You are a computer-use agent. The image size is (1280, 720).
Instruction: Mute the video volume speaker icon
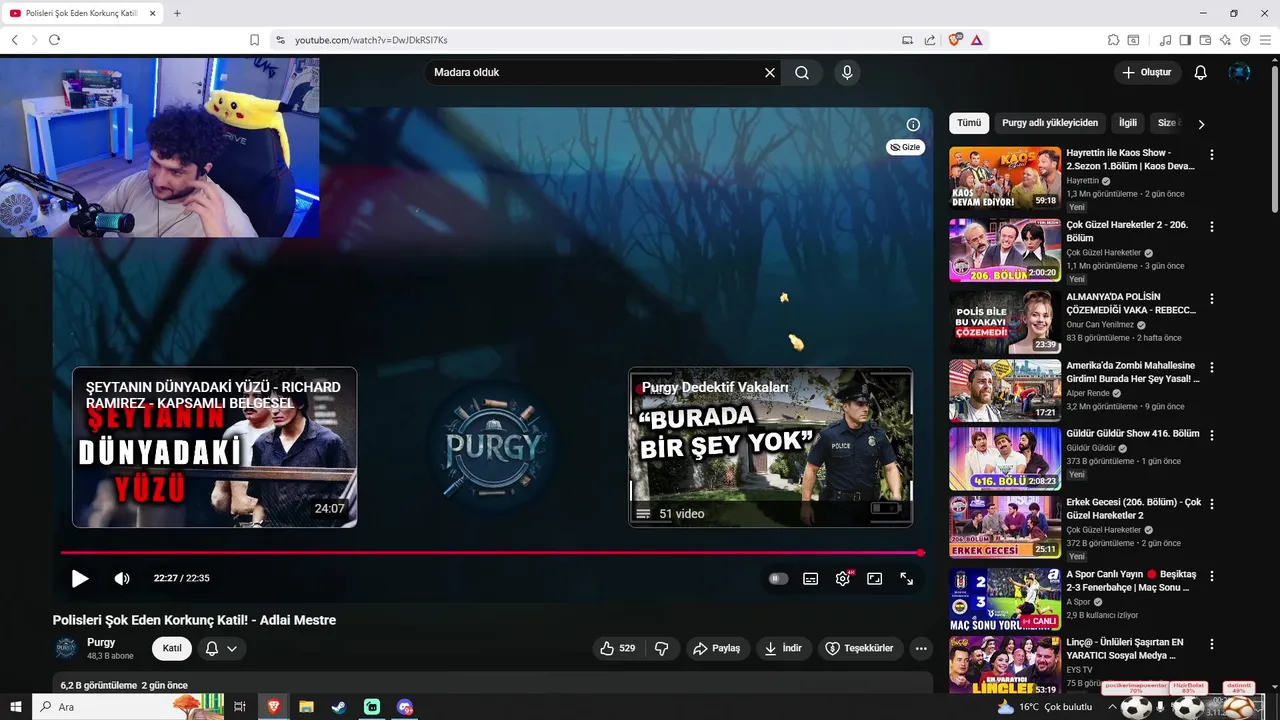pos(122,578)
